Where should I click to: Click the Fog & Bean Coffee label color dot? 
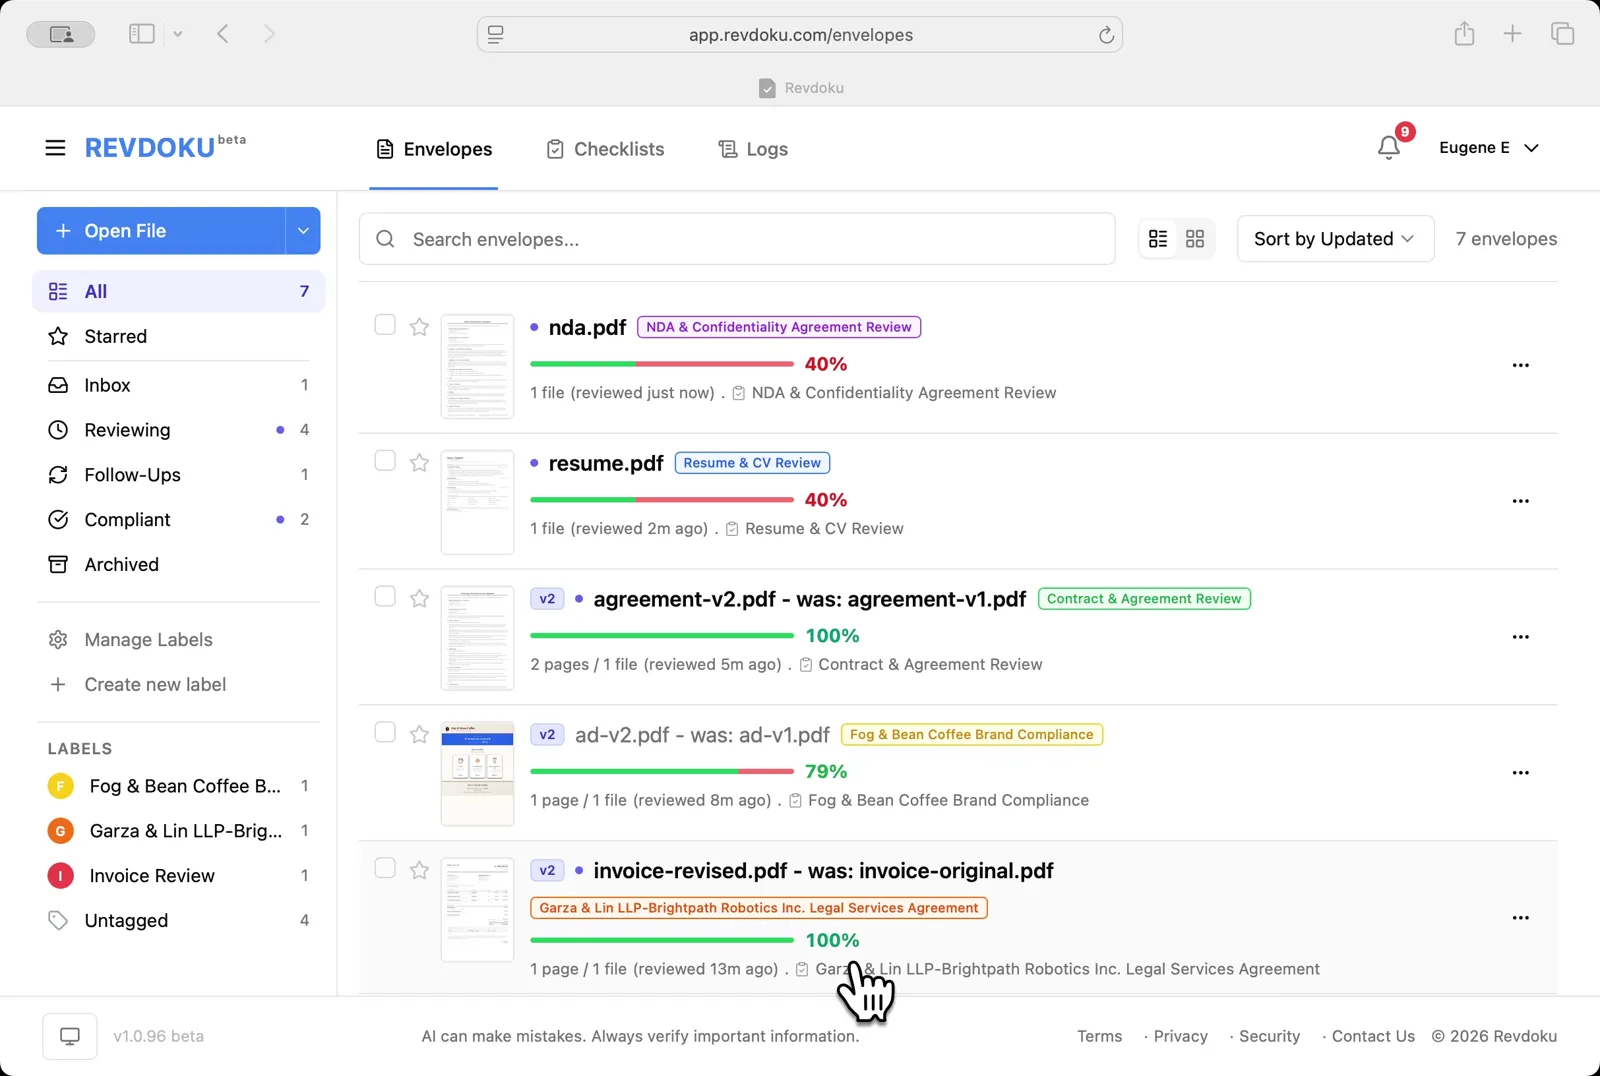tap(60, 786)
